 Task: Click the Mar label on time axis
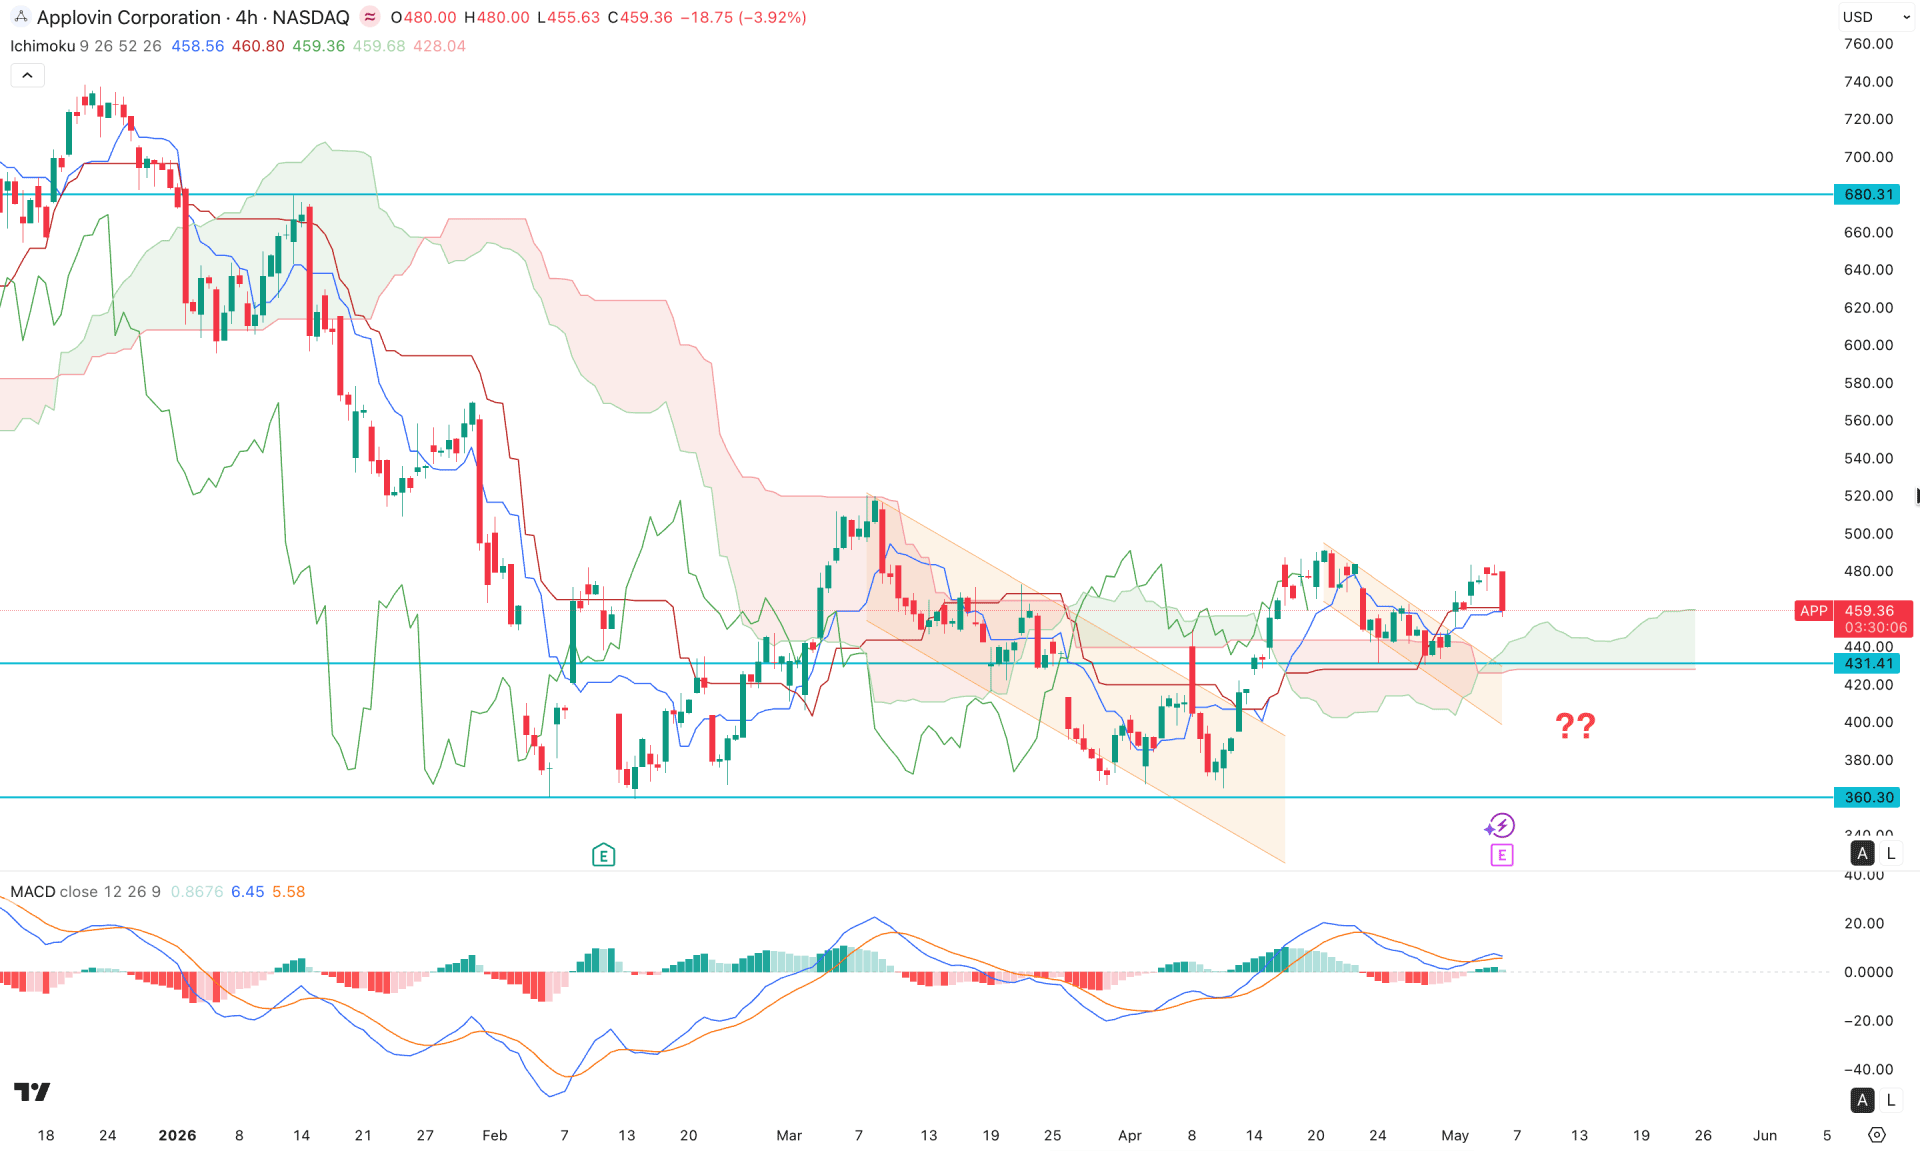click(789, 1135)
